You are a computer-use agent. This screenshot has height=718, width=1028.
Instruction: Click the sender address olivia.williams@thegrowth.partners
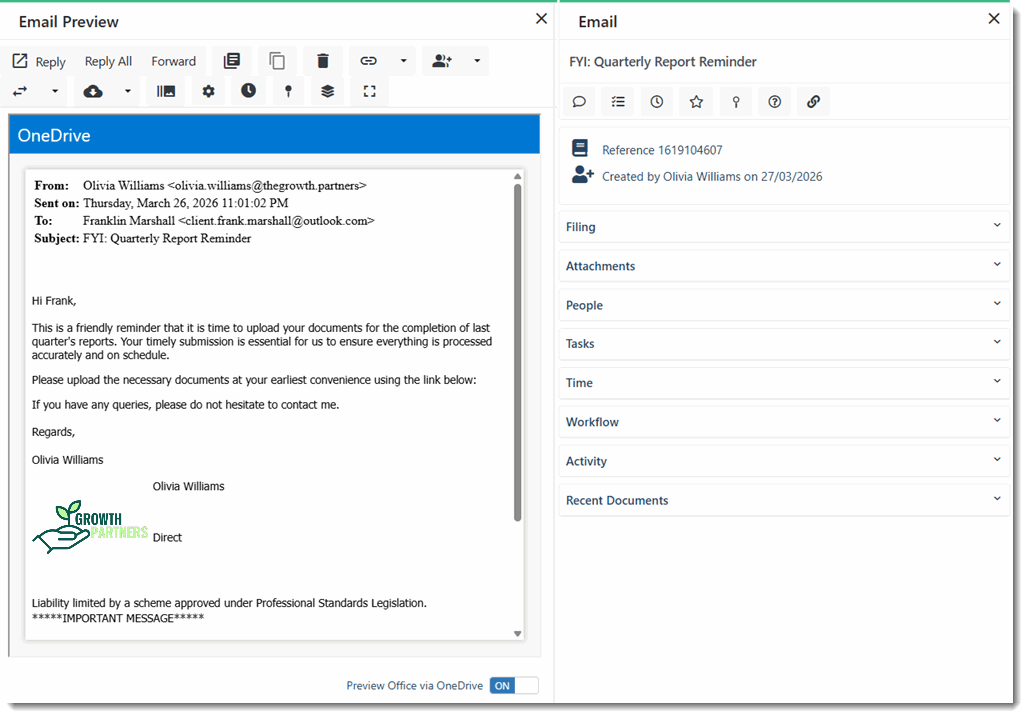[x=267, y=186]
